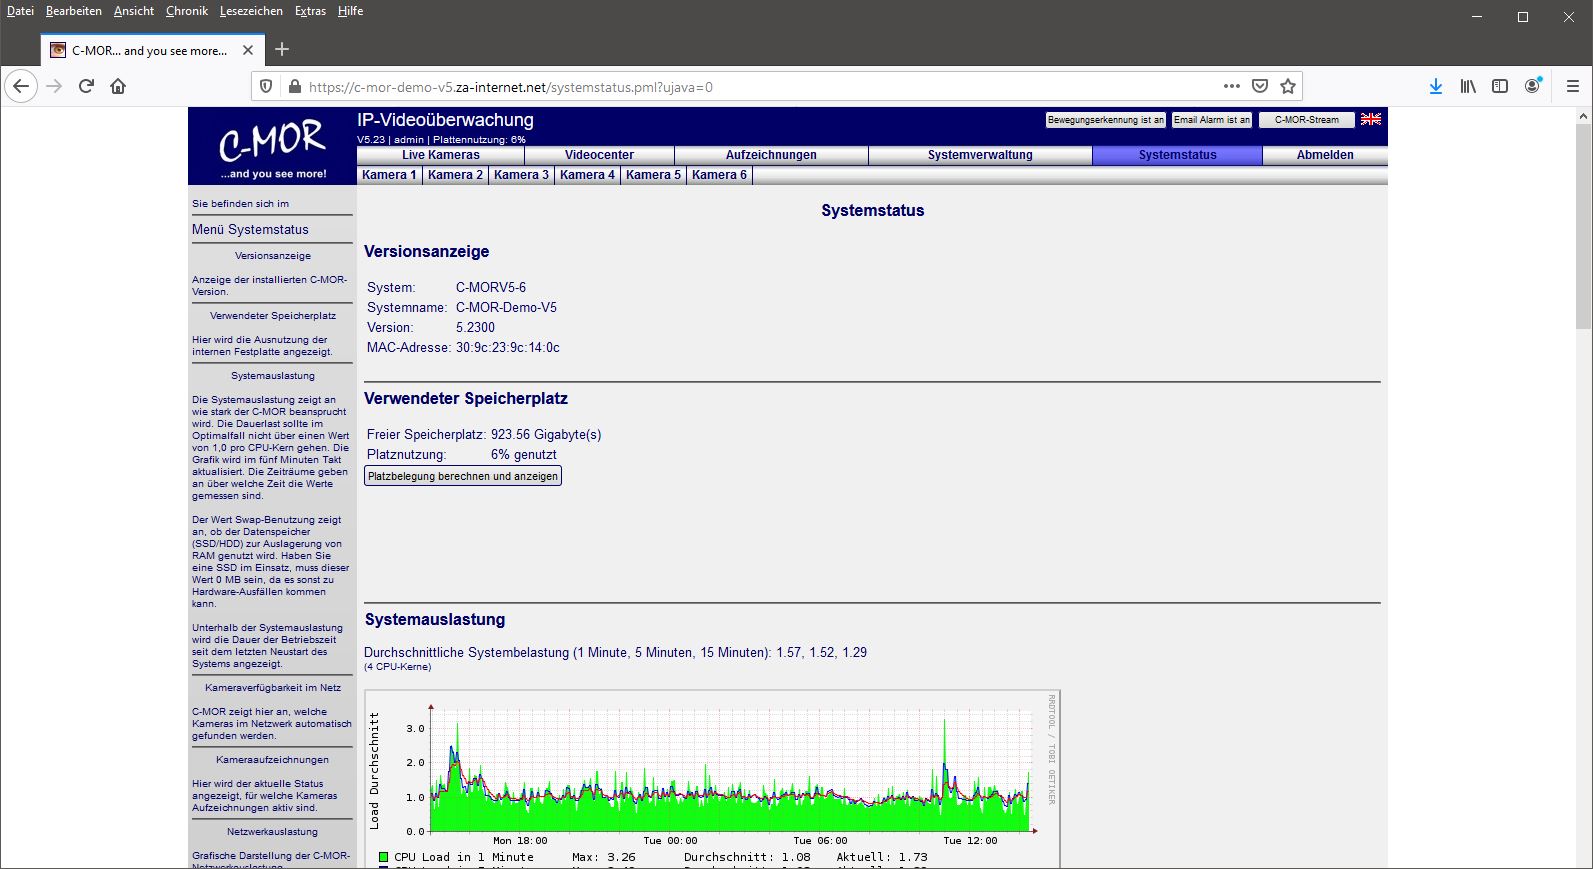Viewport: 1593px width, 869px height.
Task: Open Versionsanzeige sidebar link
Action: click(x=273, y=256)
